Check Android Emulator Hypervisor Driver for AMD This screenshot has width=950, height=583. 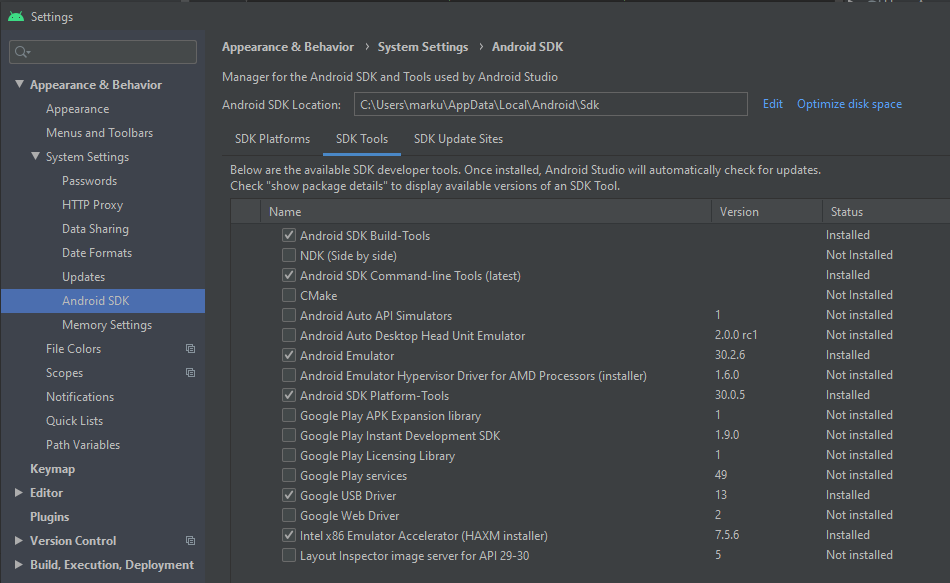pyautogui.click(x=289, y=375)
